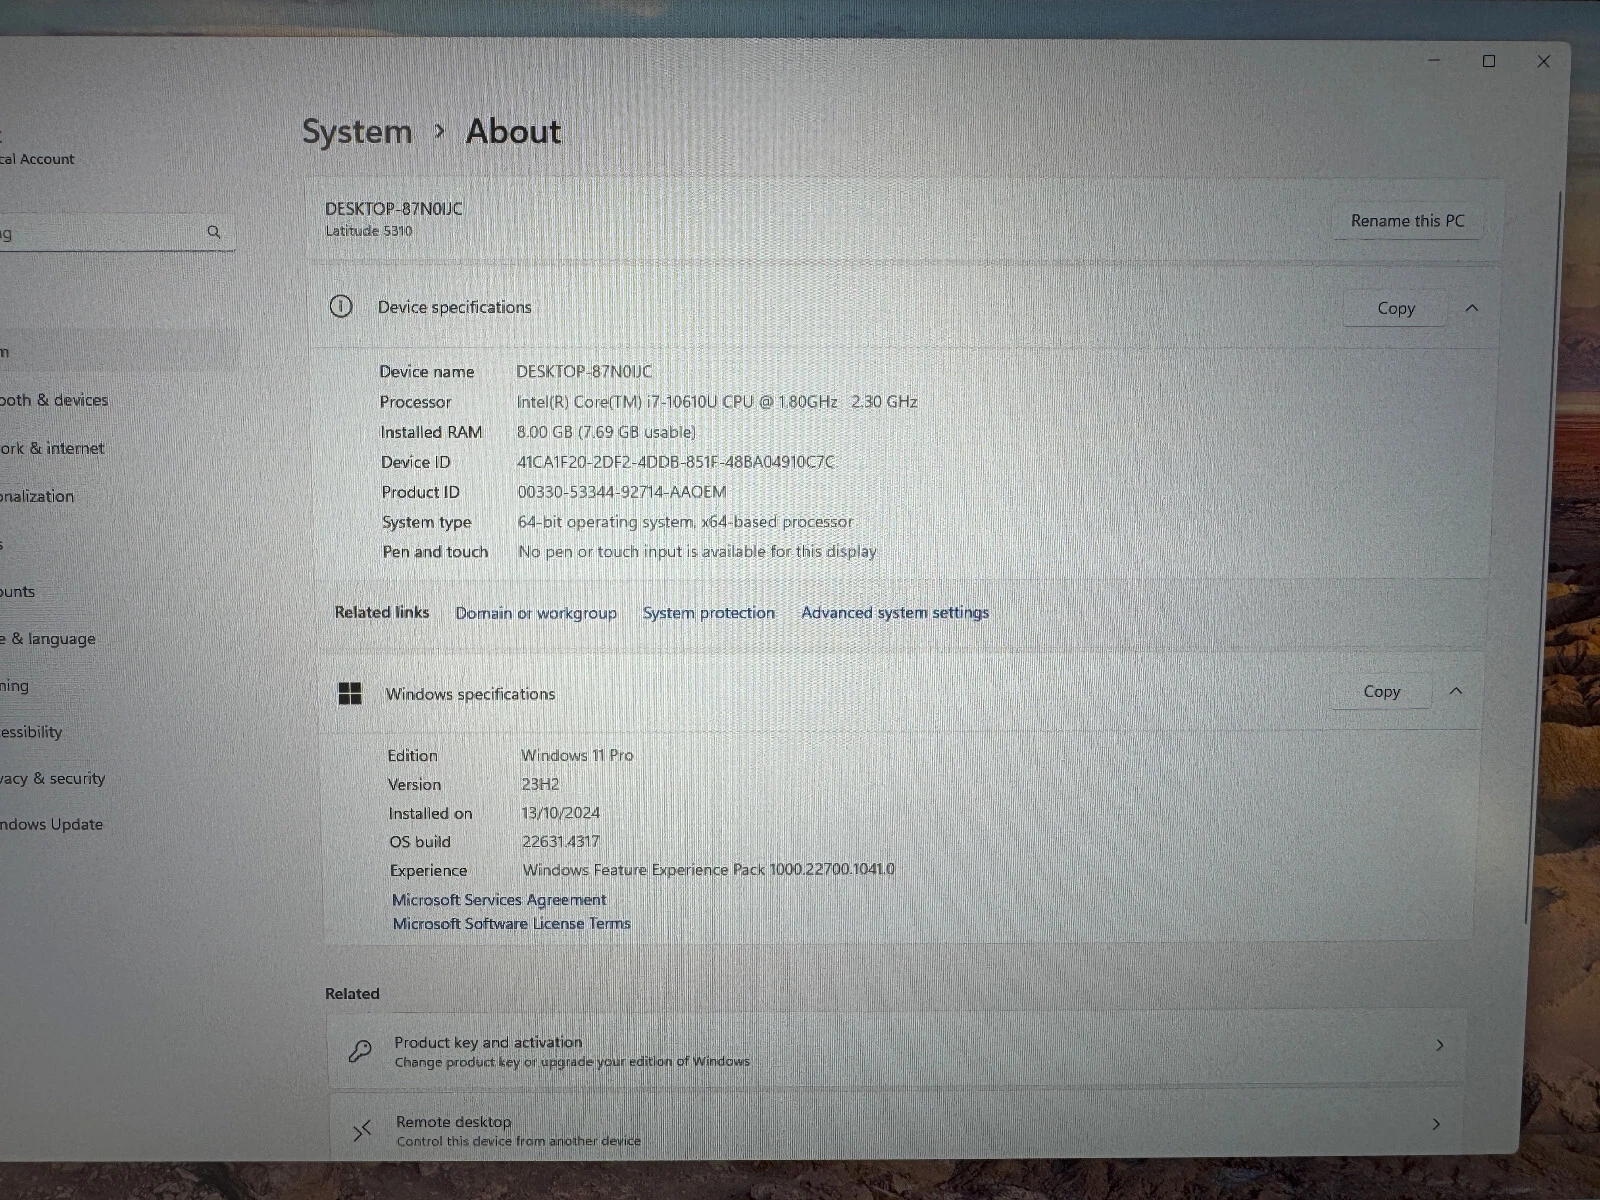Click the Version value 23H2
This screenshot has width=1600, height=1200.
[540, 784]
